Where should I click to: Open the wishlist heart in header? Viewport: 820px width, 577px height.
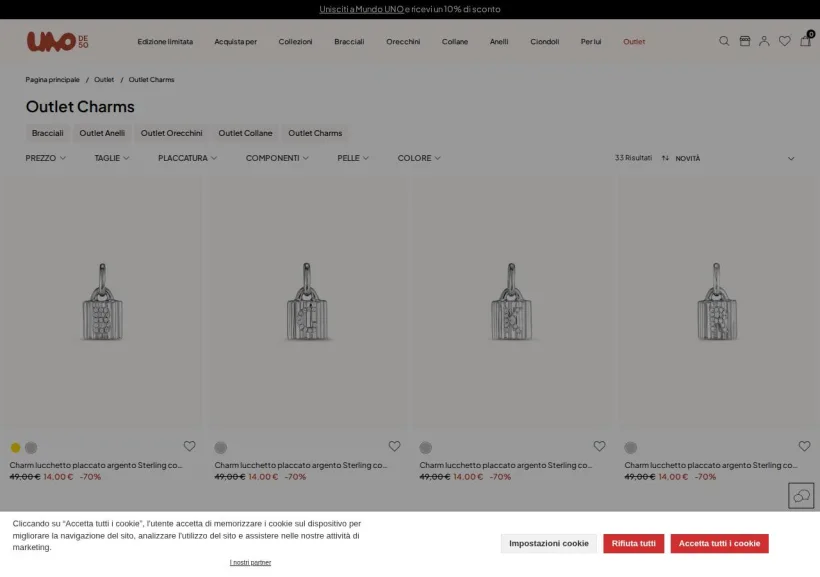[x=784, y=41]
